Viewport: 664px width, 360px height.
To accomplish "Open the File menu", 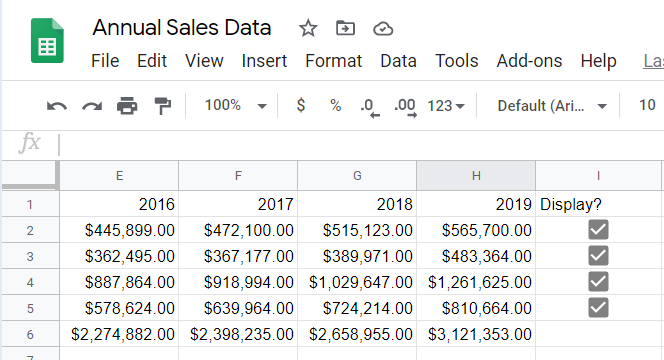I will click(x=105, y=61).
